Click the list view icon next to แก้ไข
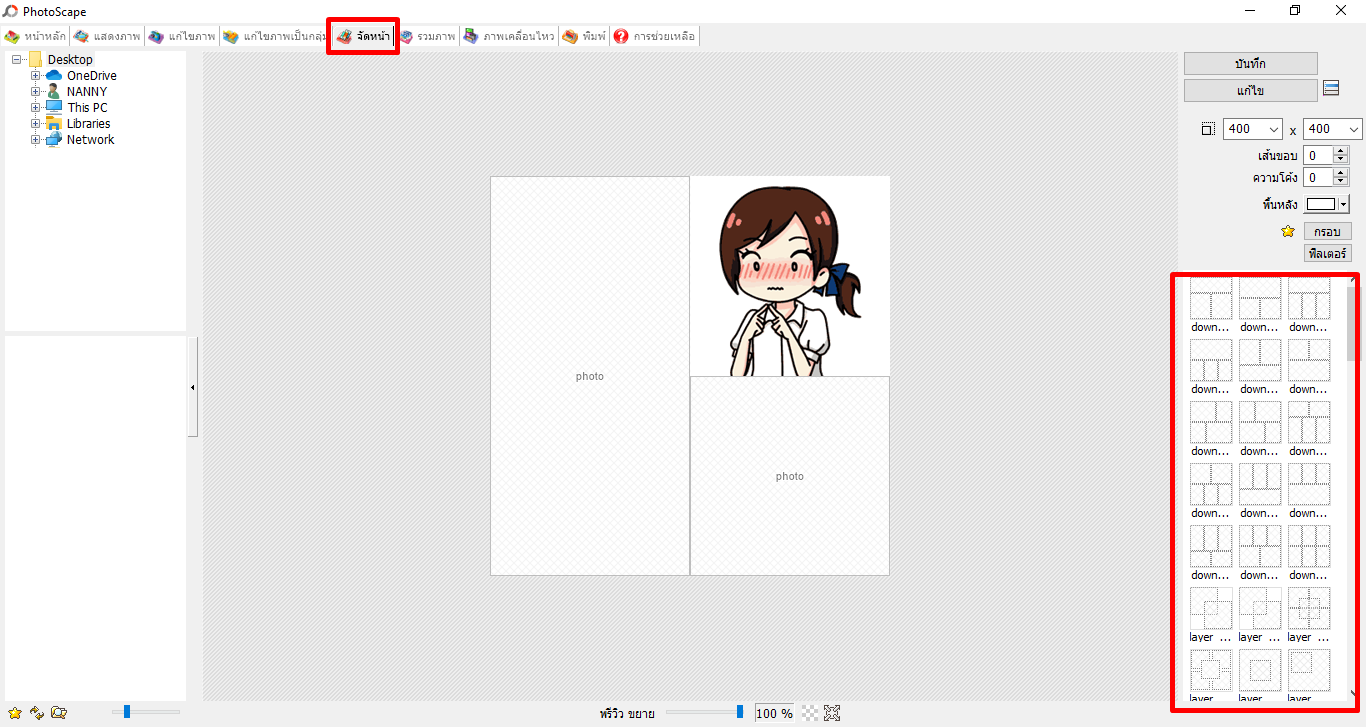Image resolution: width=1366 pixels, height=727 pixels. (x=1331, y=89)
